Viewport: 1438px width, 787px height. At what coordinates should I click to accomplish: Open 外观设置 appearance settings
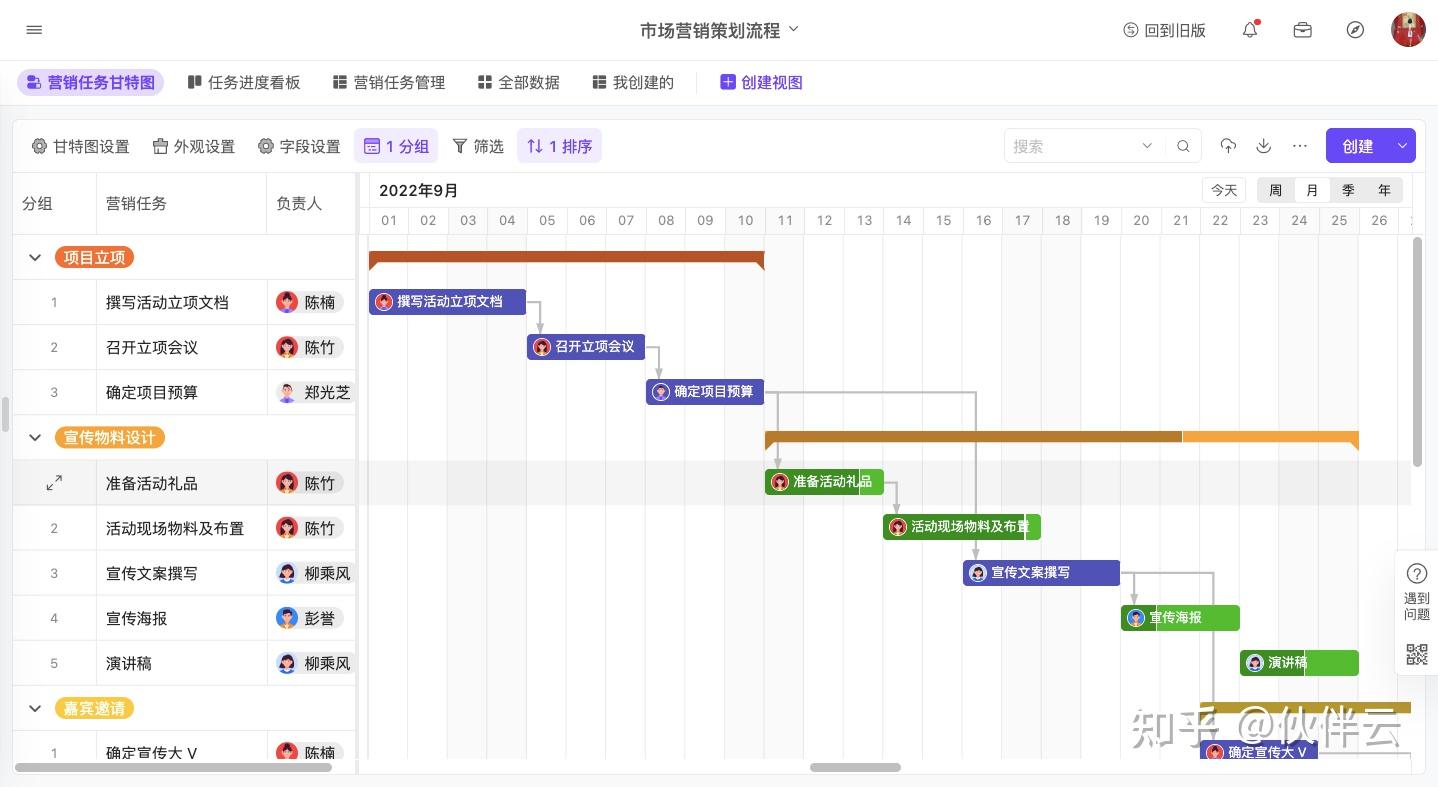pos(193,146)
